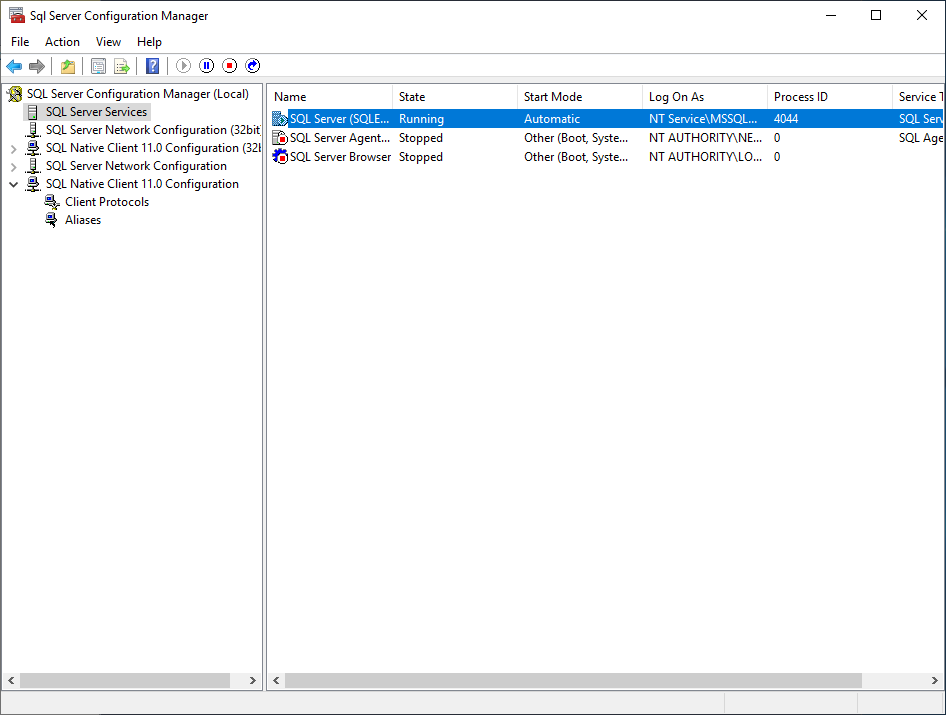The height and width of the screenshot is (715, 946).
Task: Click the Export List toolbar icon
Action: pos(122,66)
